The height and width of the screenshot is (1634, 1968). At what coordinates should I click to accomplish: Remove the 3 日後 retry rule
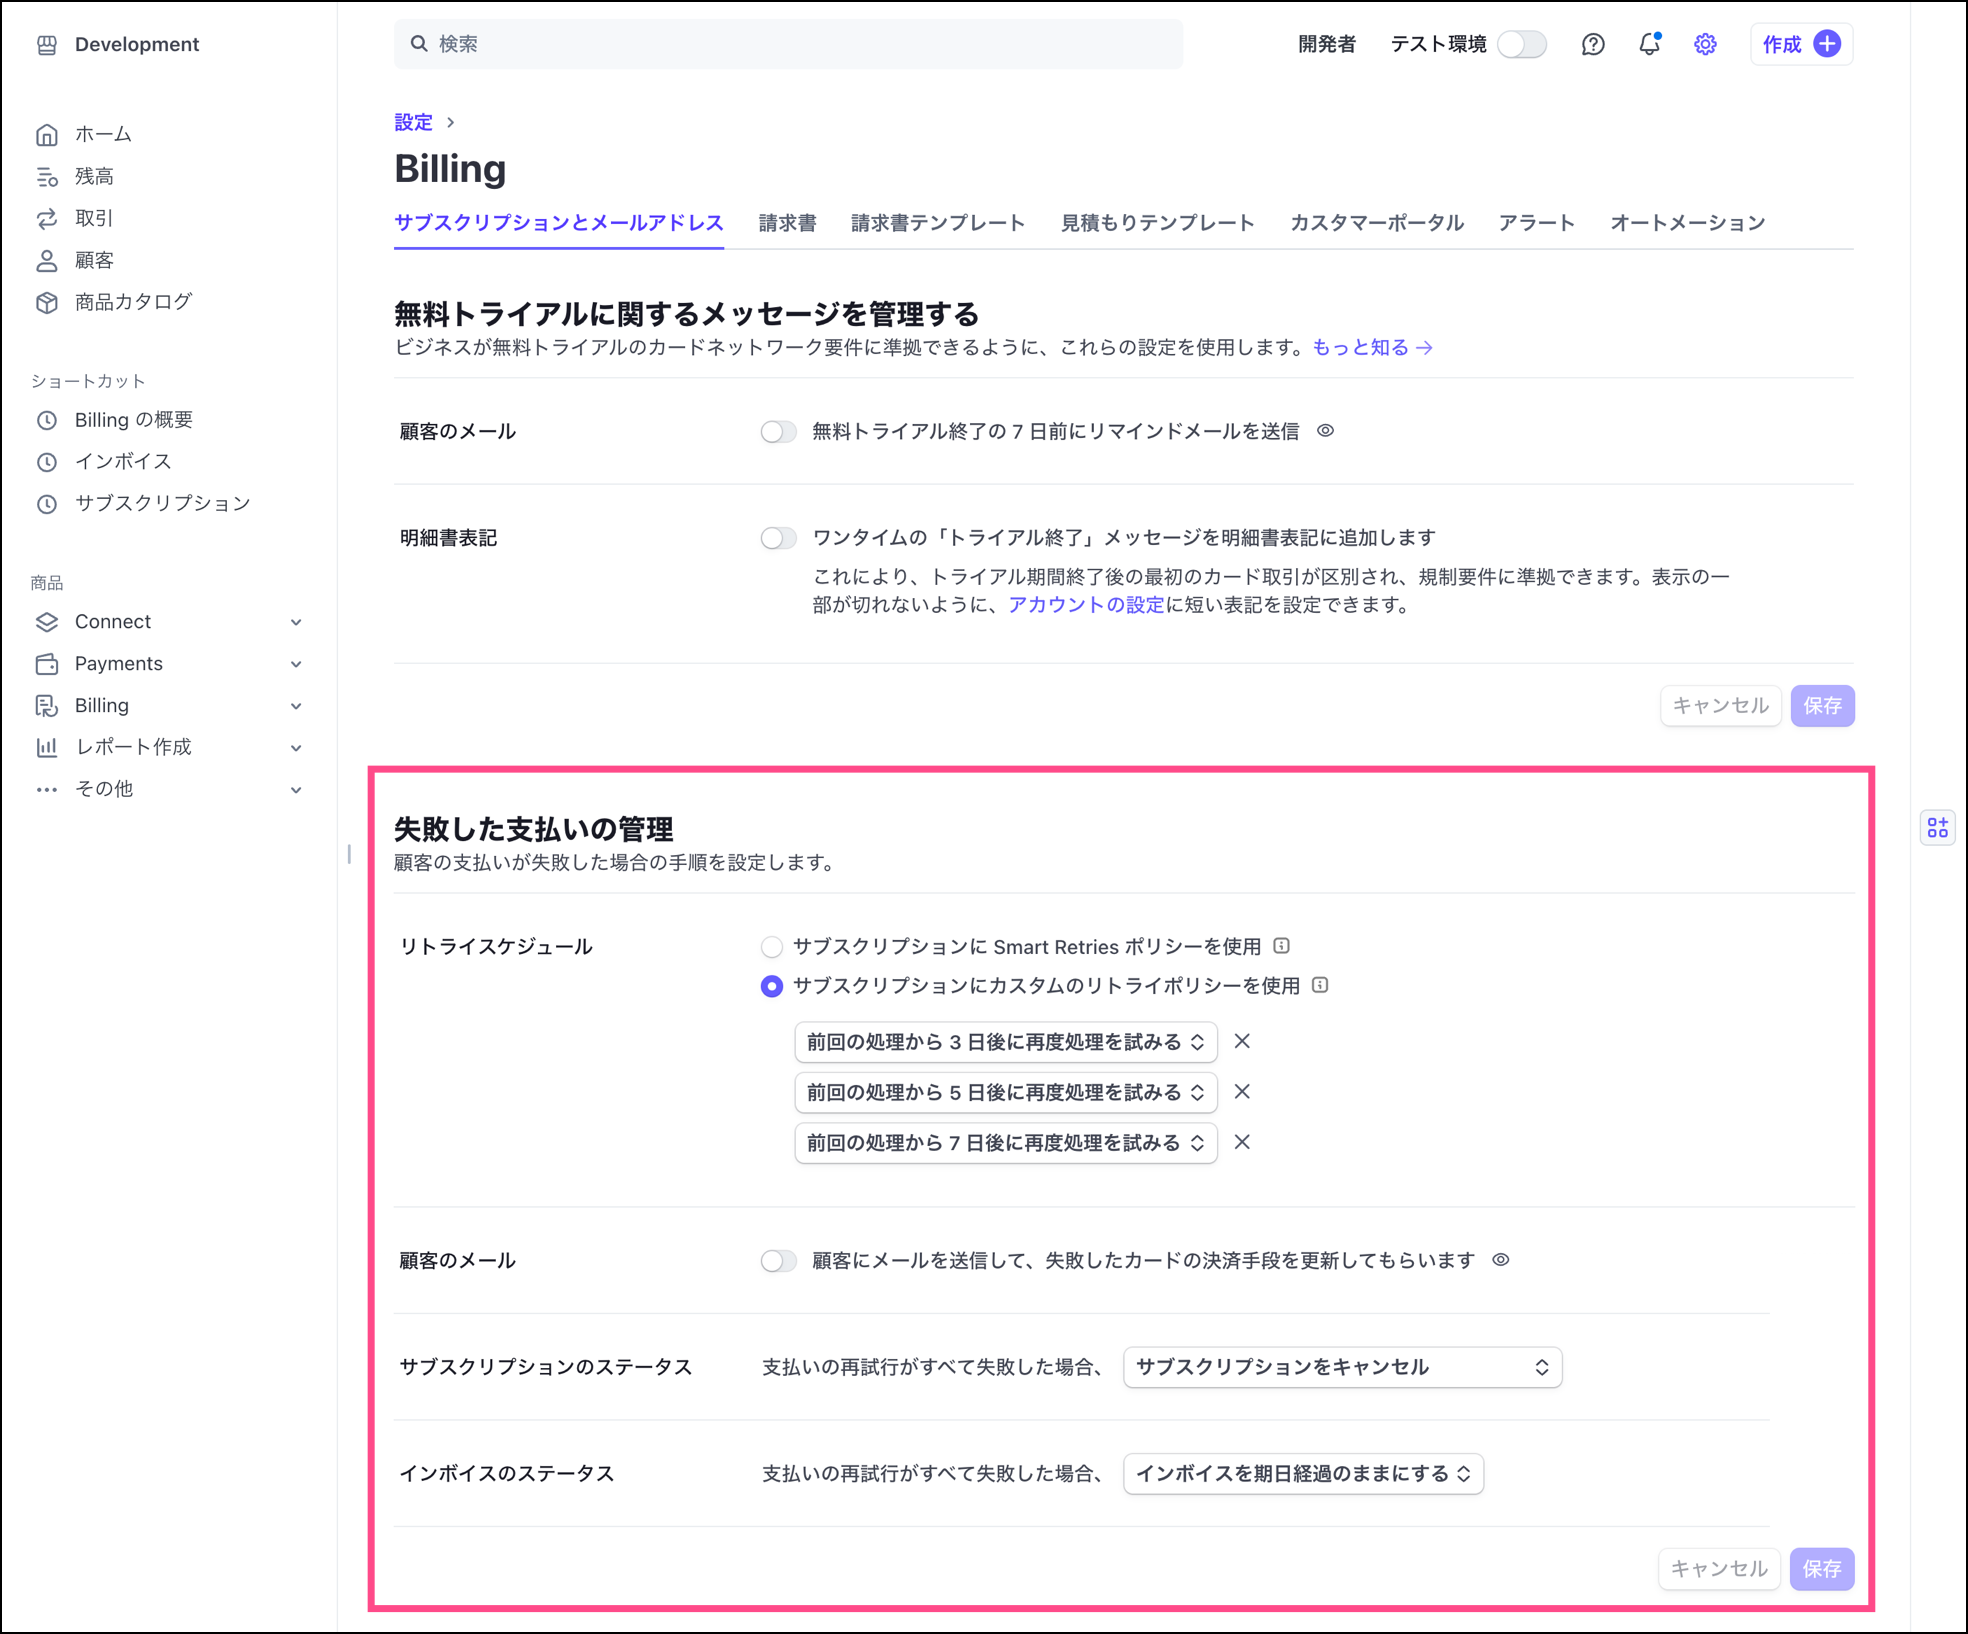tap(1242, 1041)
